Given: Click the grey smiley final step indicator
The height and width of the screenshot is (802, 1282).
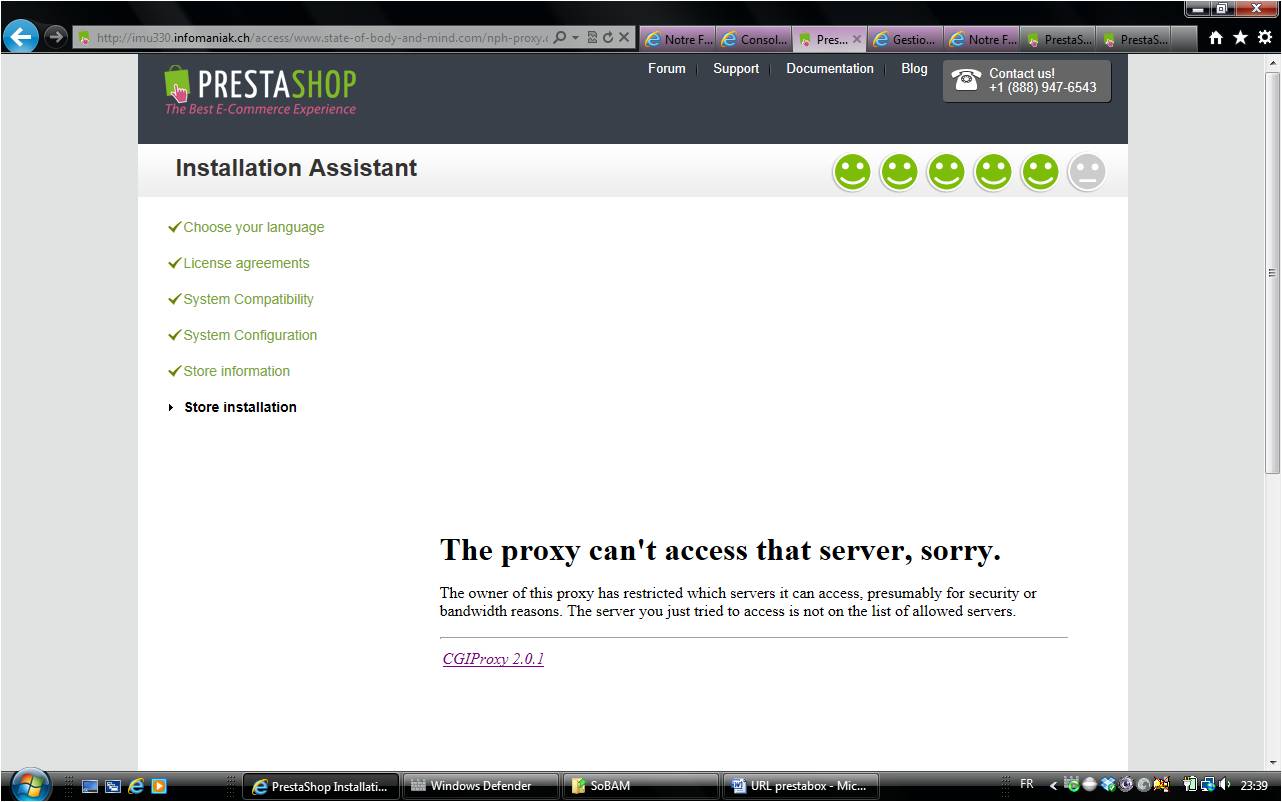Looking at the screenshot, I should click(1087, 172).
